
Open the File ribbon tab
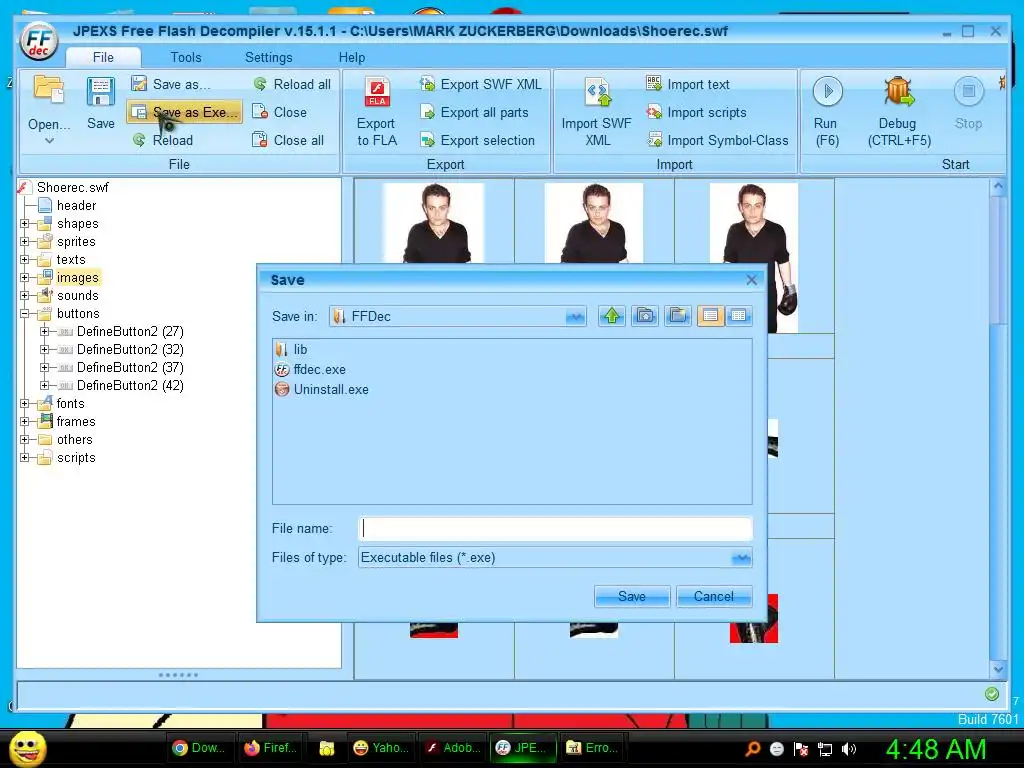click(103, 57)
